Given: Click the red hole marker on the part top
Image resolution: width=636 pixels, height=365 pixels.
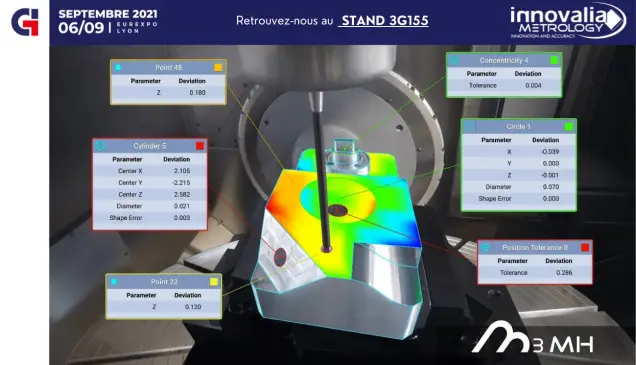Looking at the screenshot, I should click(x=337, y=210).
